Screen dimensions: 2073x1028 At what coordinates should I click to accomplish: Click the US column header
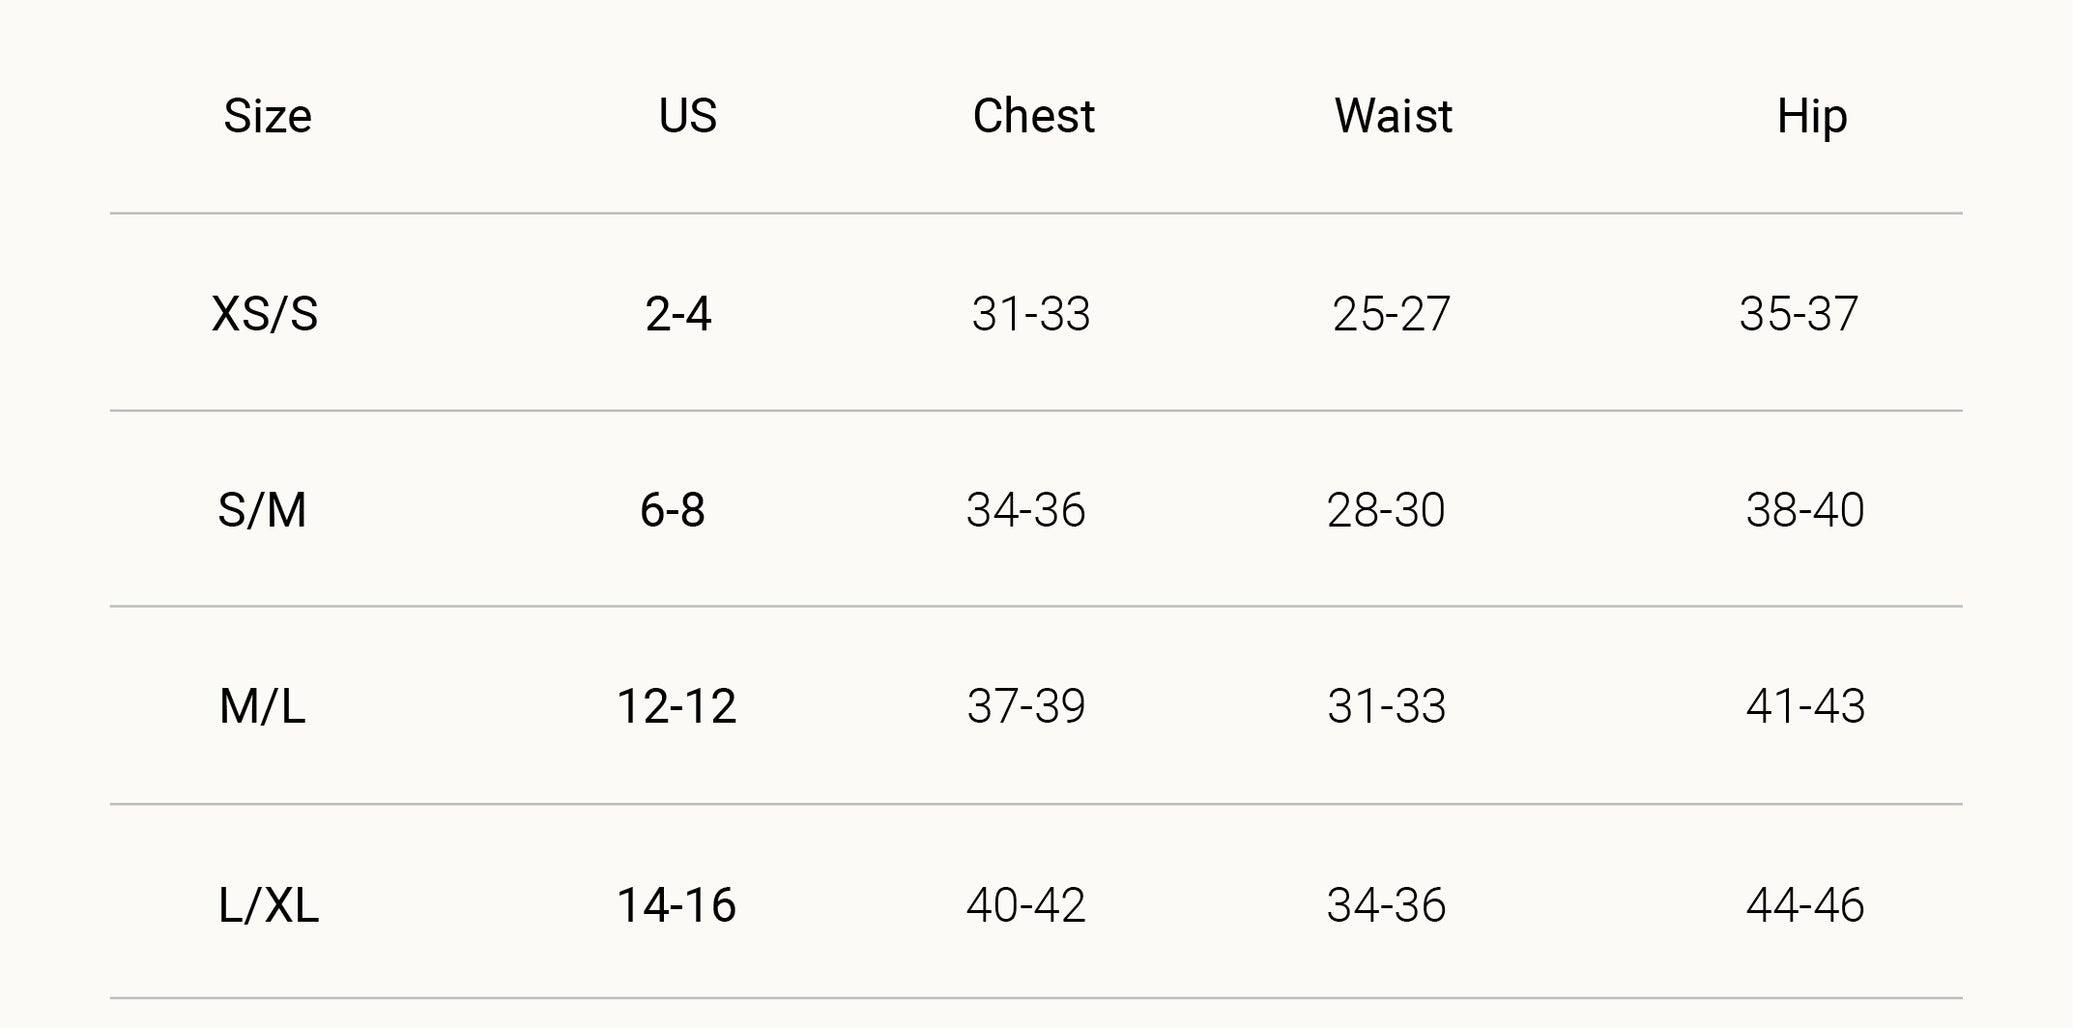[687, 116]
